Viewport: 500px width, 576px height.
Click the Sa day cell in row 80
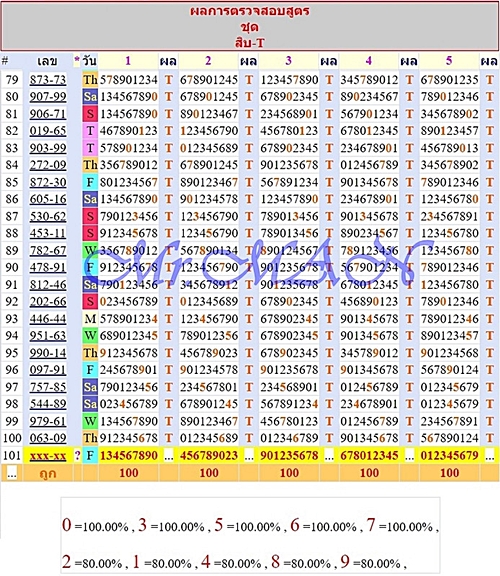[90, 97]
